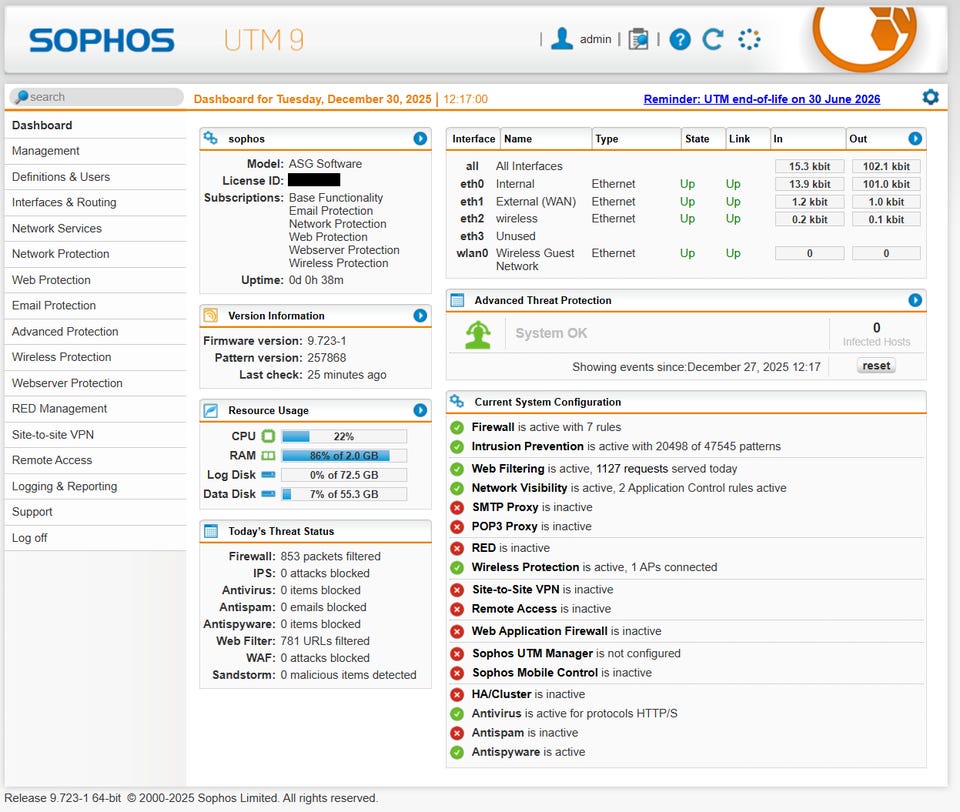Viewport: 960px width, 812px height.
Task: Click the Data Disk drive icon
Action: pos(268,494)
